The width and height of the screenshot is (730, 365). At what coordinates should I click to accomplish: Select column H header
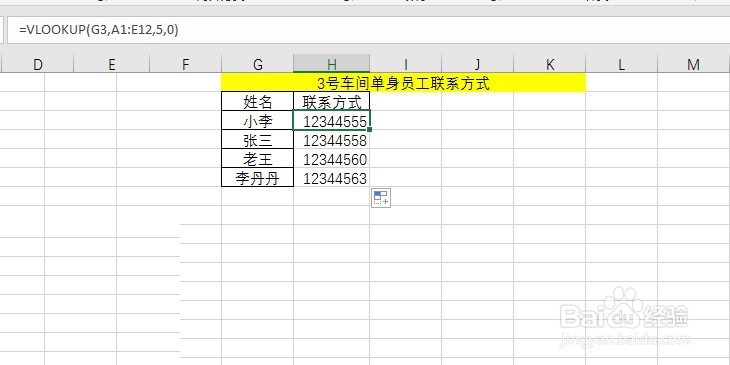point(331,64)
